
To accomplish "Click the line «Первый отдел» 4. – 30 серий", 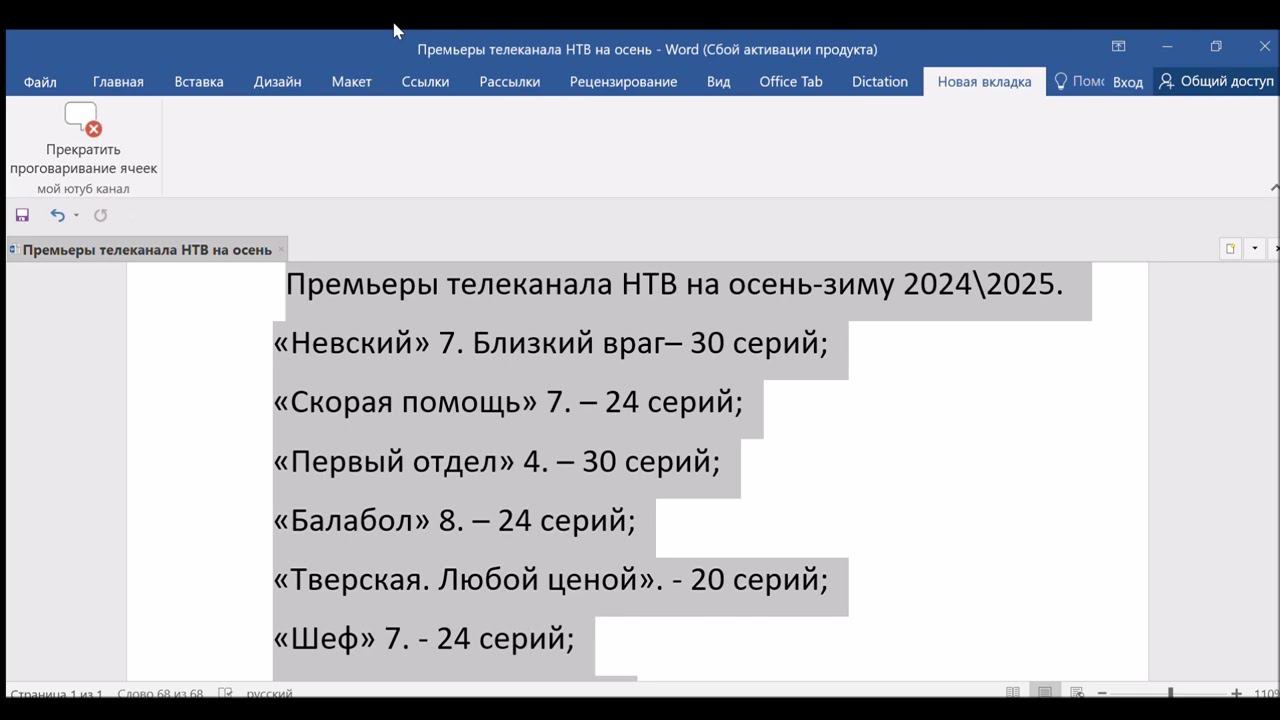I will click(497, 461).
